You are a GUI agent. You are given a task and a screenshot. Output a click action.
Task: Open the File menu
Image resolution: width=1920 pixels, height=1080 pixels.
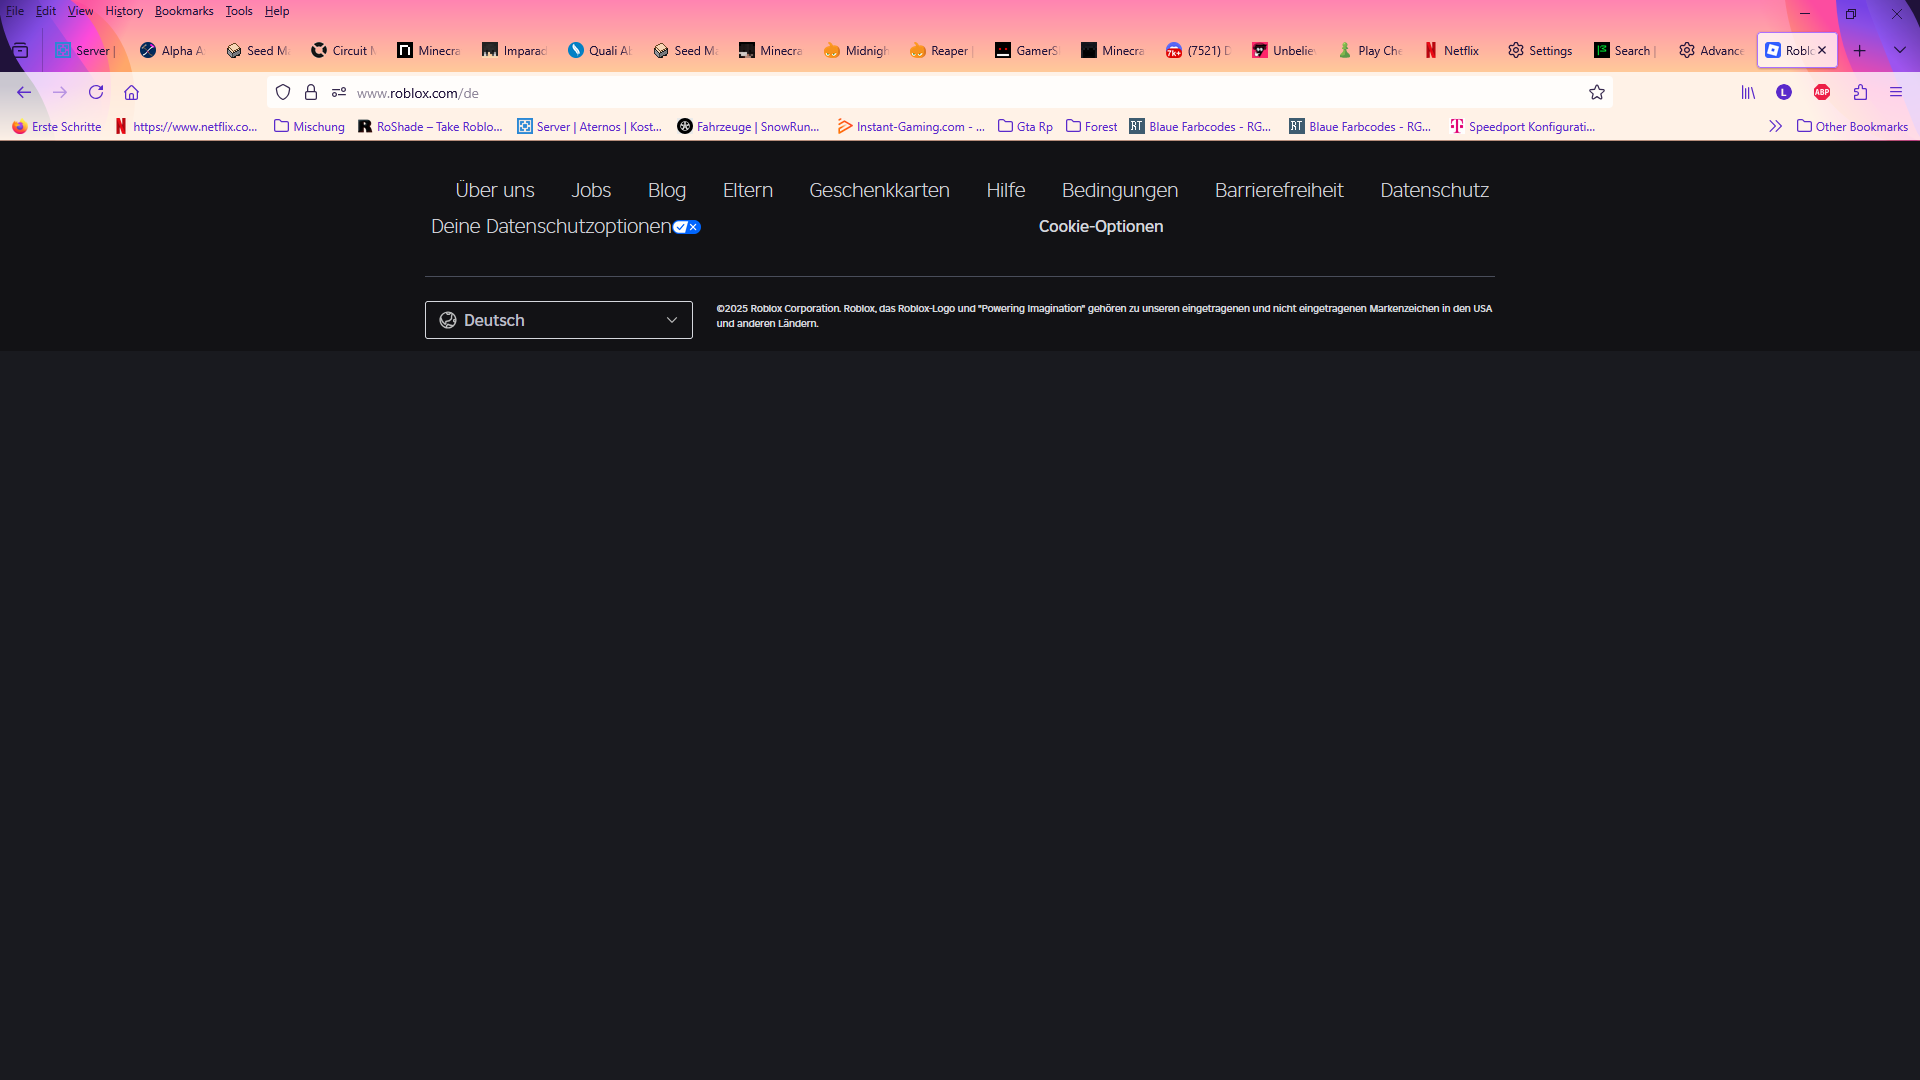click(15, 11)
